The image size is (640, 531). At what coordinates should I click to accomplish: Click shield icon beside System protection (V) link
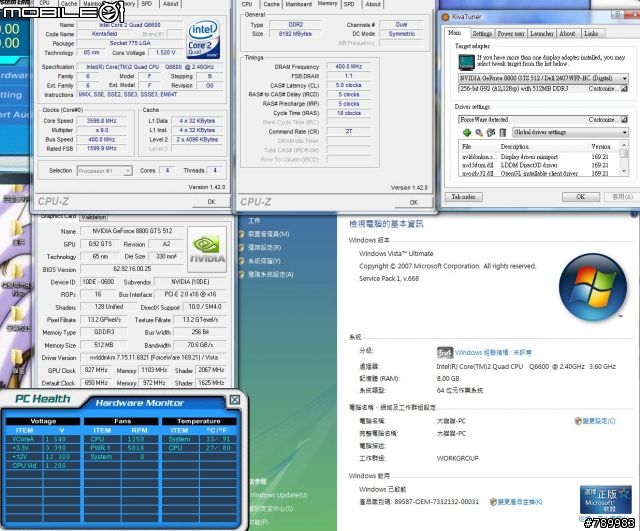coord(242,261)
